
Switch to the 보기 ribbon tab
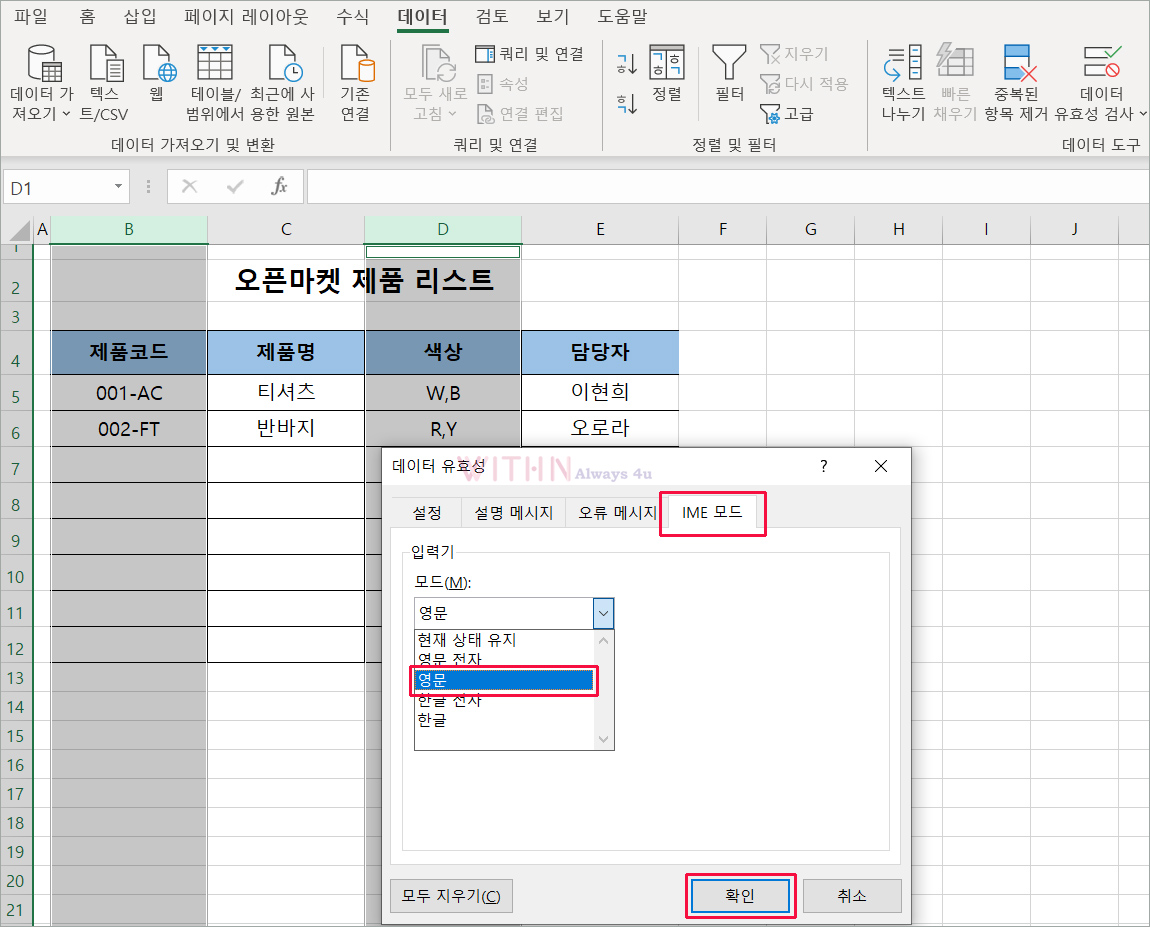point(552,16)
